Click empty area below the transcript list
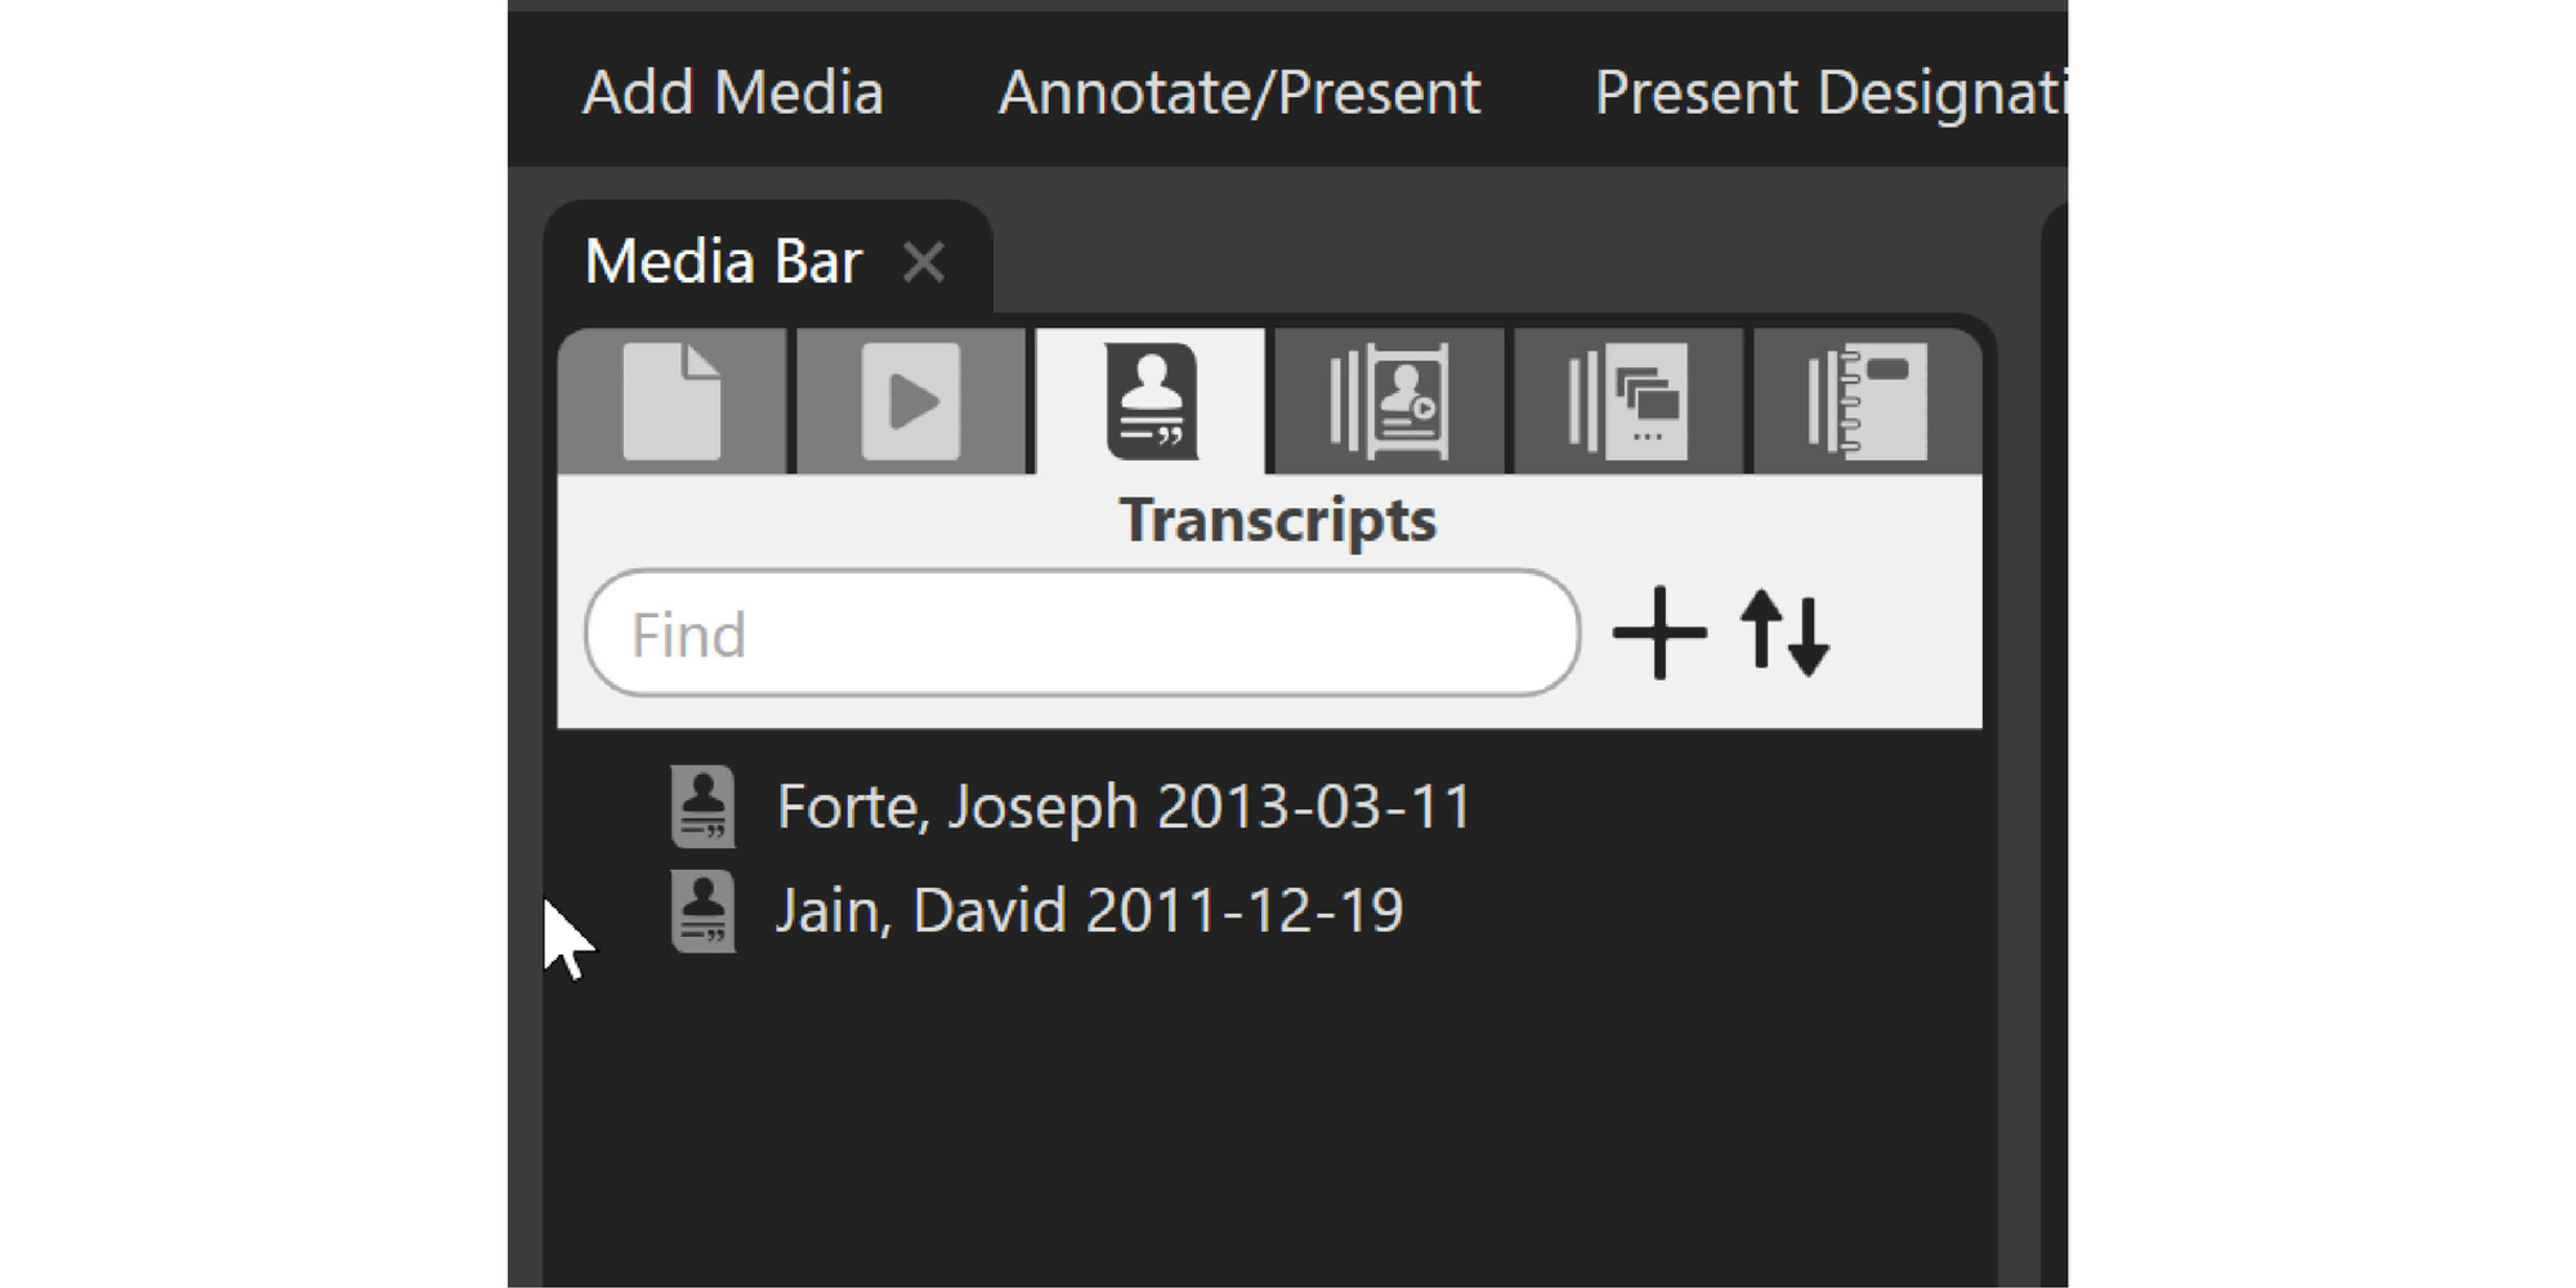The height and width of the screenshot is (1288, 2576). (1270, 1120)
